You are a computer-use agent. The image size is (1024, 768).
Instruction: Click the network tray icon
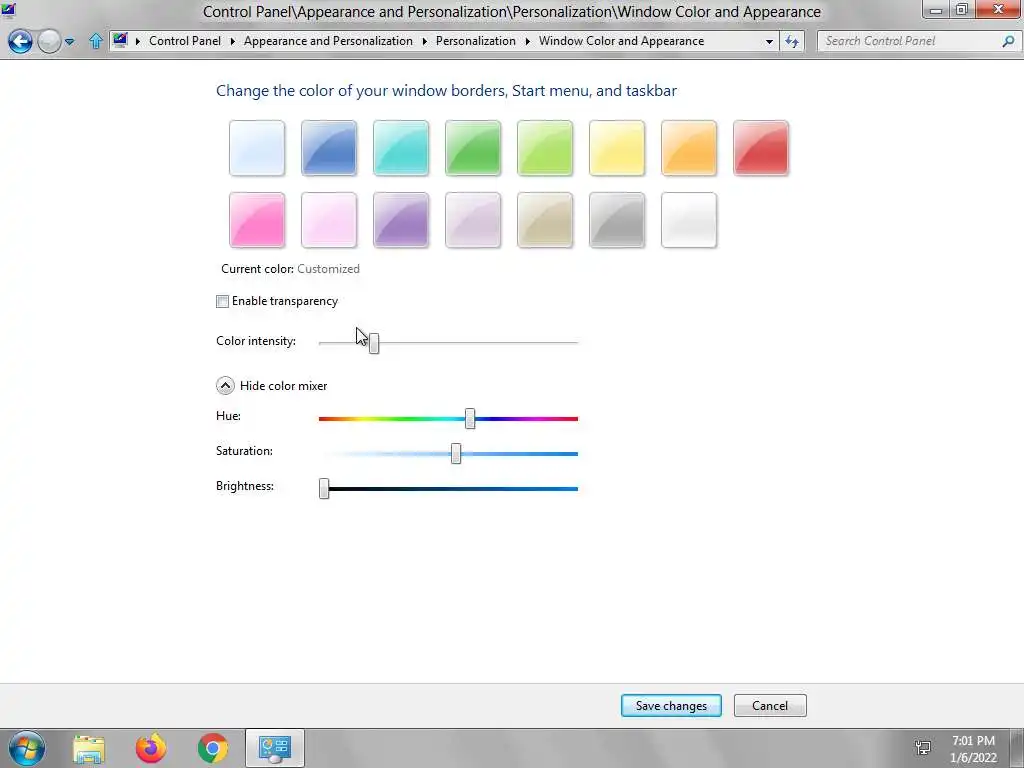[x=923, y=748]
